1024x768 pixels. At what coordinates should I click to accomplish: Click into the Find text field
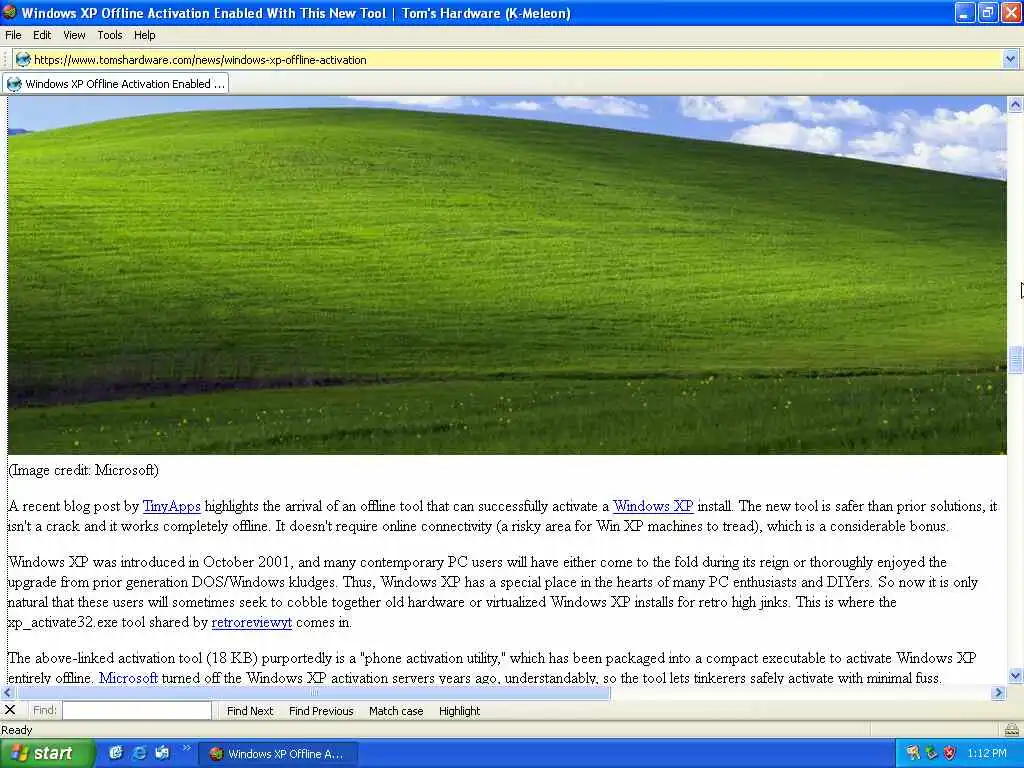[137, 710]
